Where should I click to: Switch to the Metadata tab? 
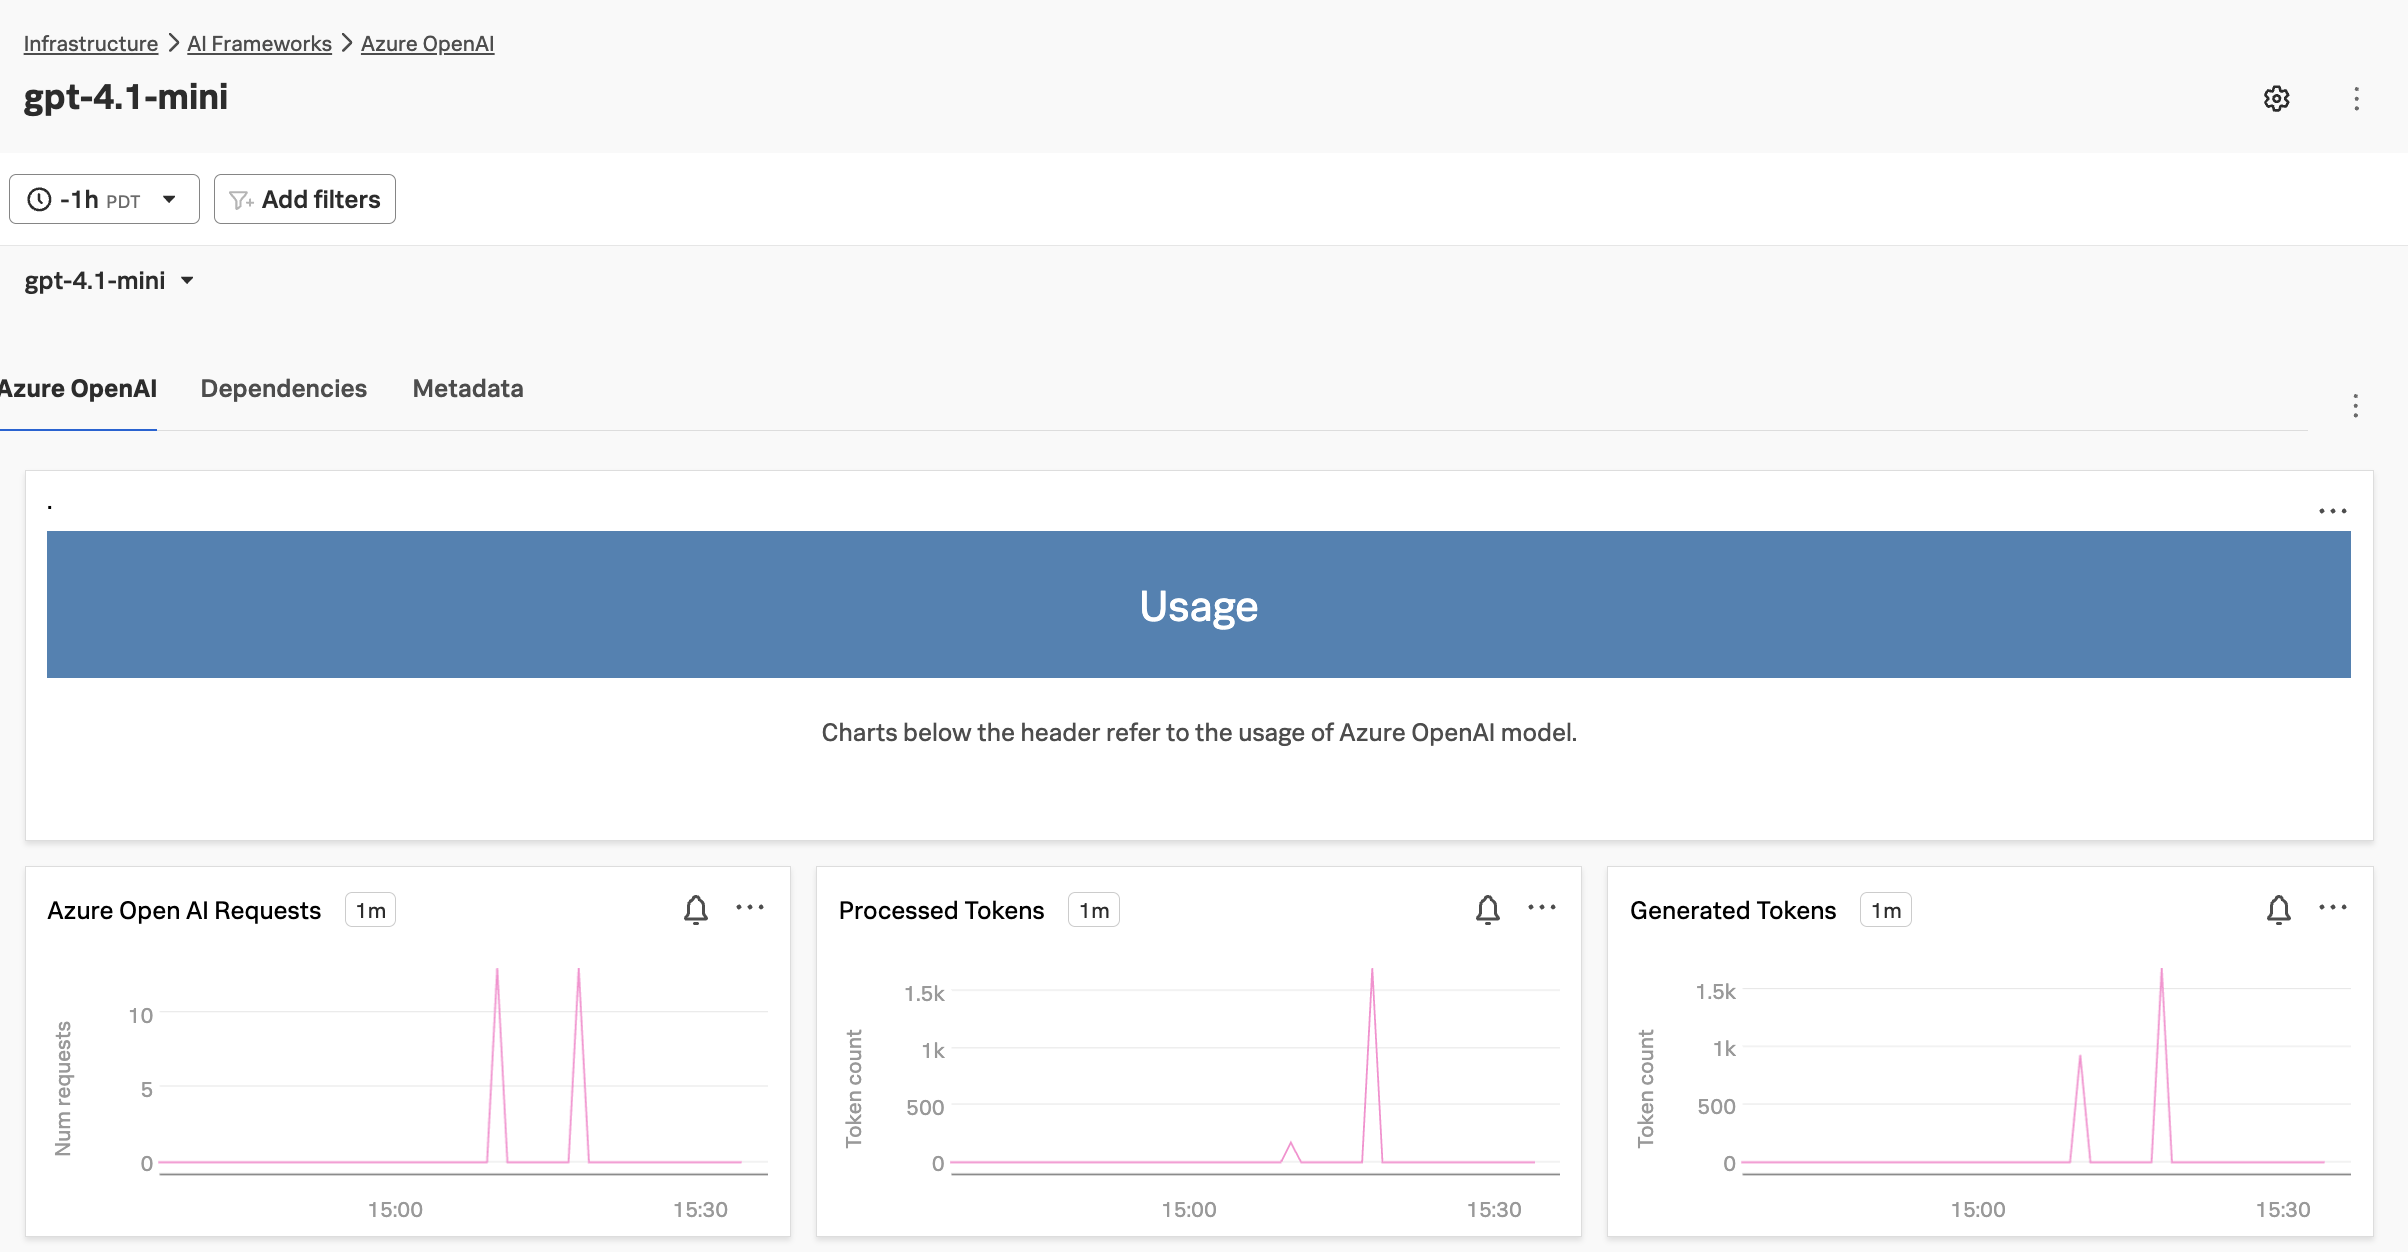pyautogui.click(x=468, y=389)
